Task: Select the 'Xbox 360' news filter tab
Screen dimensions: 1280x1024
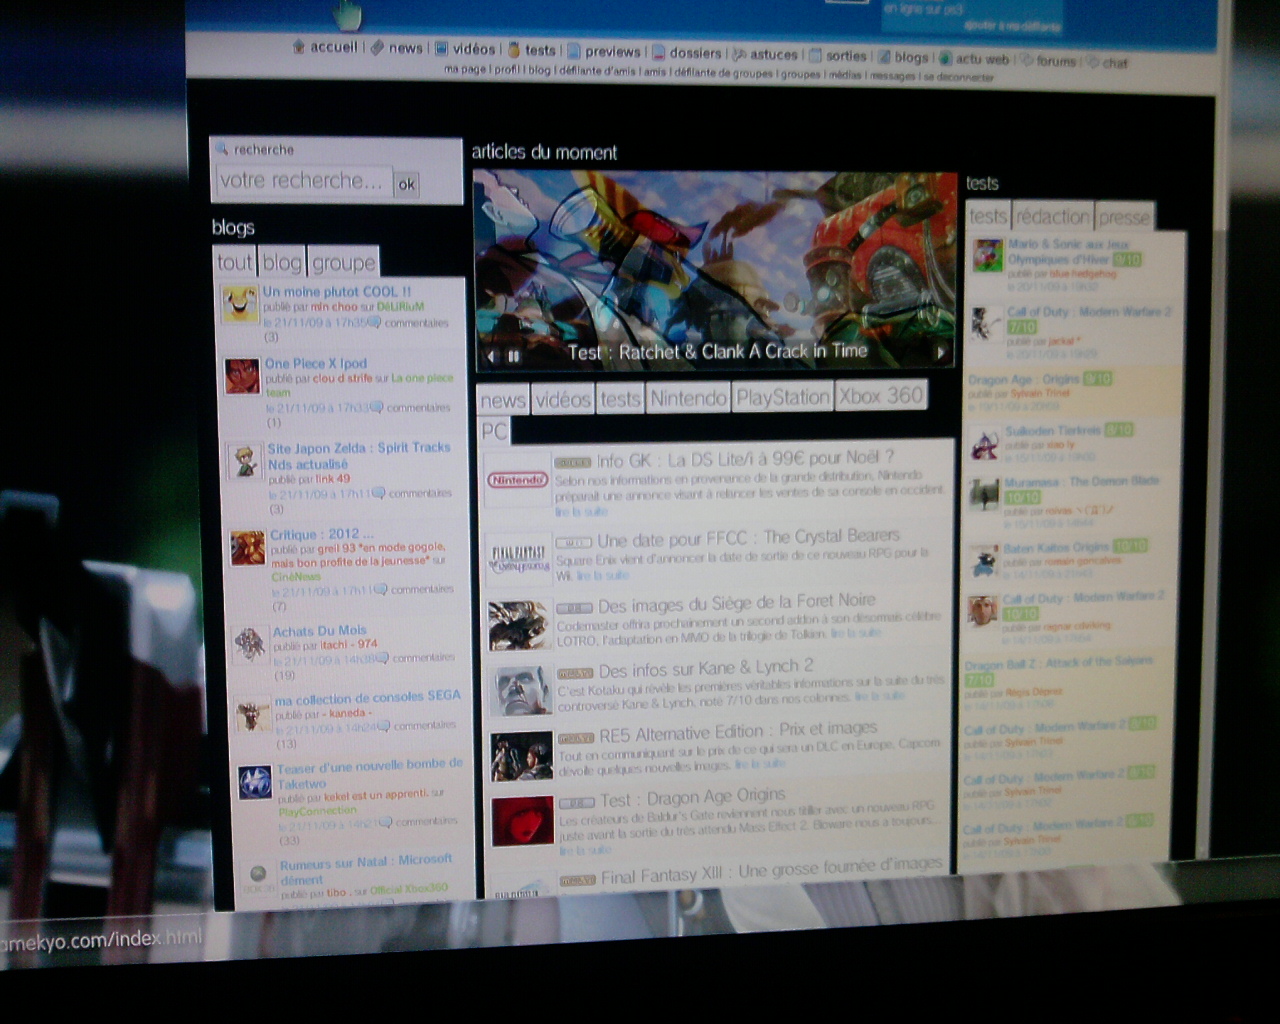Action: coord(881,395)
